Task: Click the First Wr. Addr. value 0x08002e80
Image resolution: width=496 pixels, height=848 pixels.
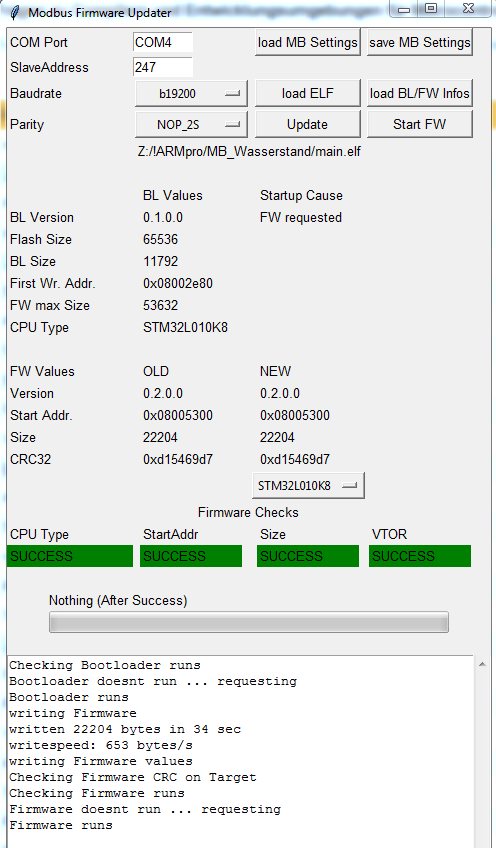Action: [x=178, y=283]
